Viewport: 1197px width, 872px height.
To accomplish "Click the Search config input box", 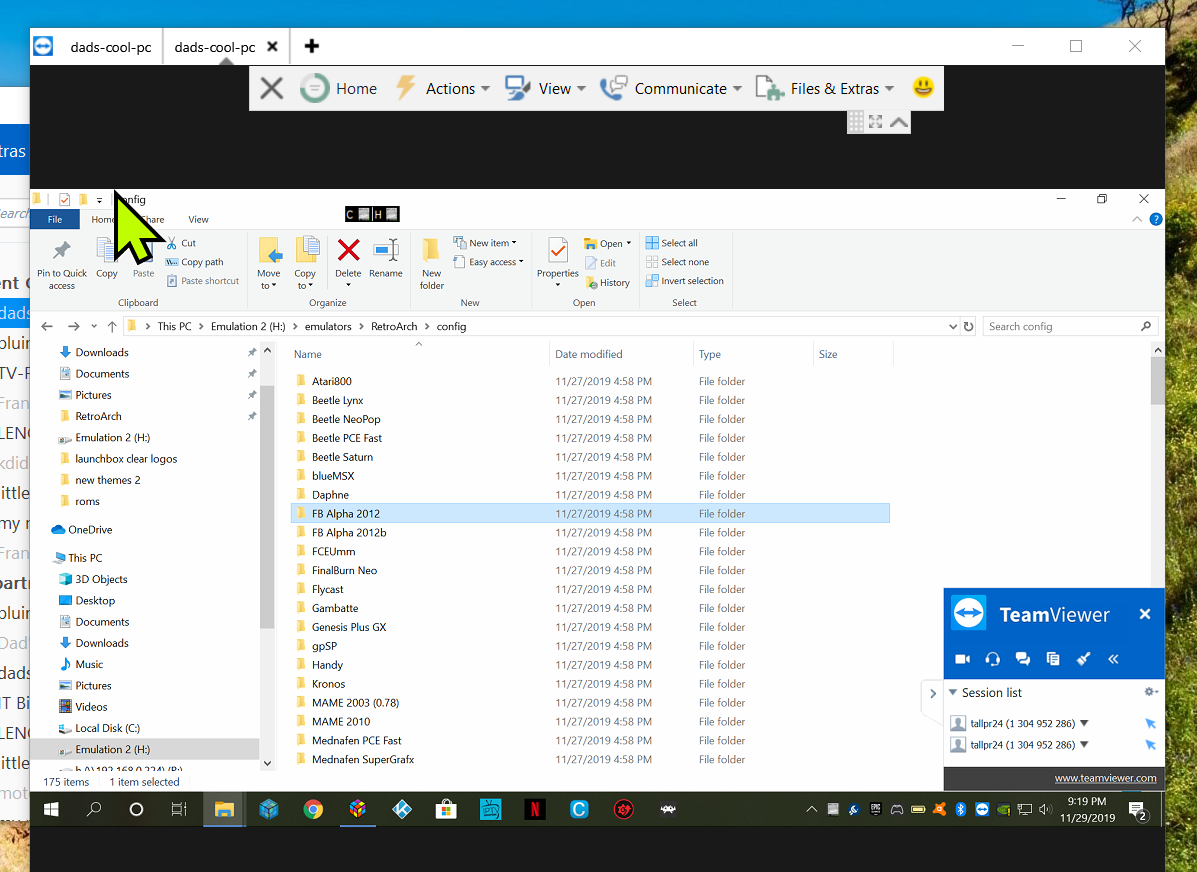I will point(1070,326).
